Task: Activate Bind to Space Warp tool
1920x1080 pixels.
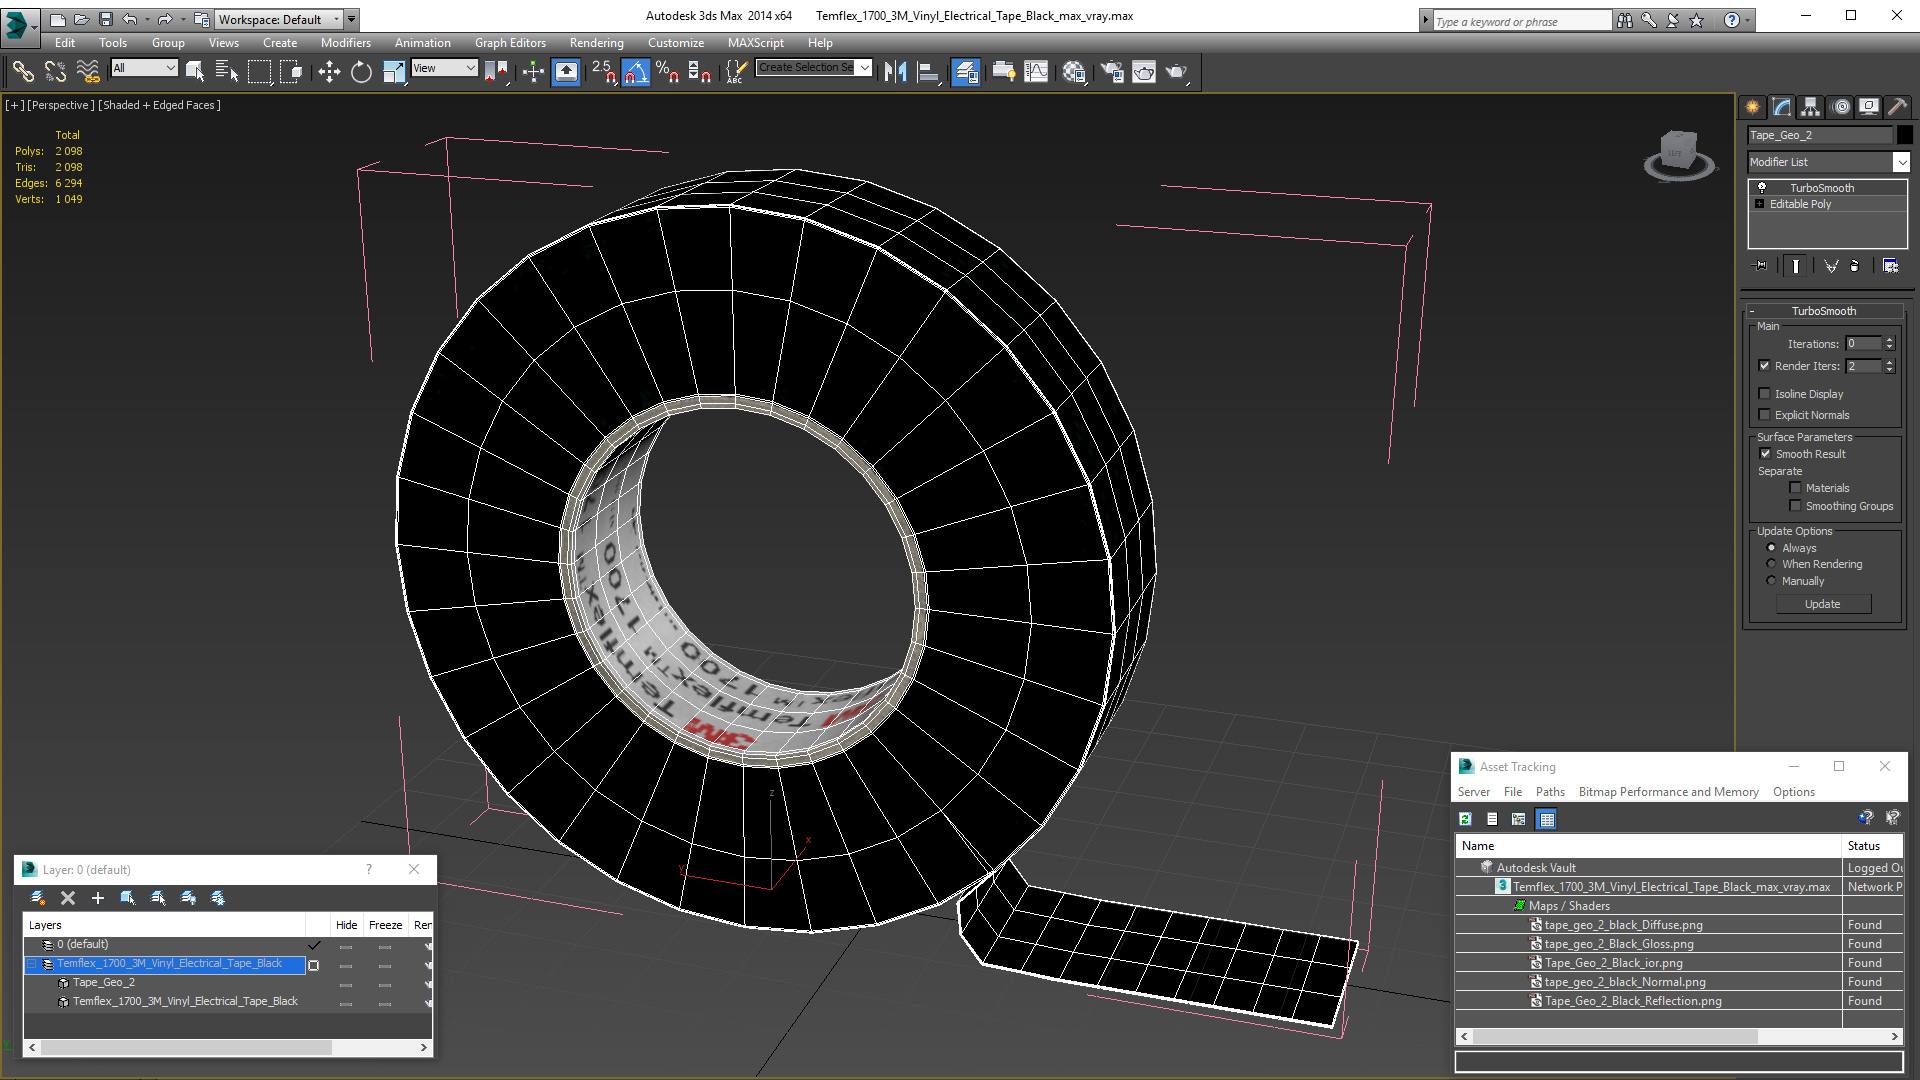Action: point(88,71)
